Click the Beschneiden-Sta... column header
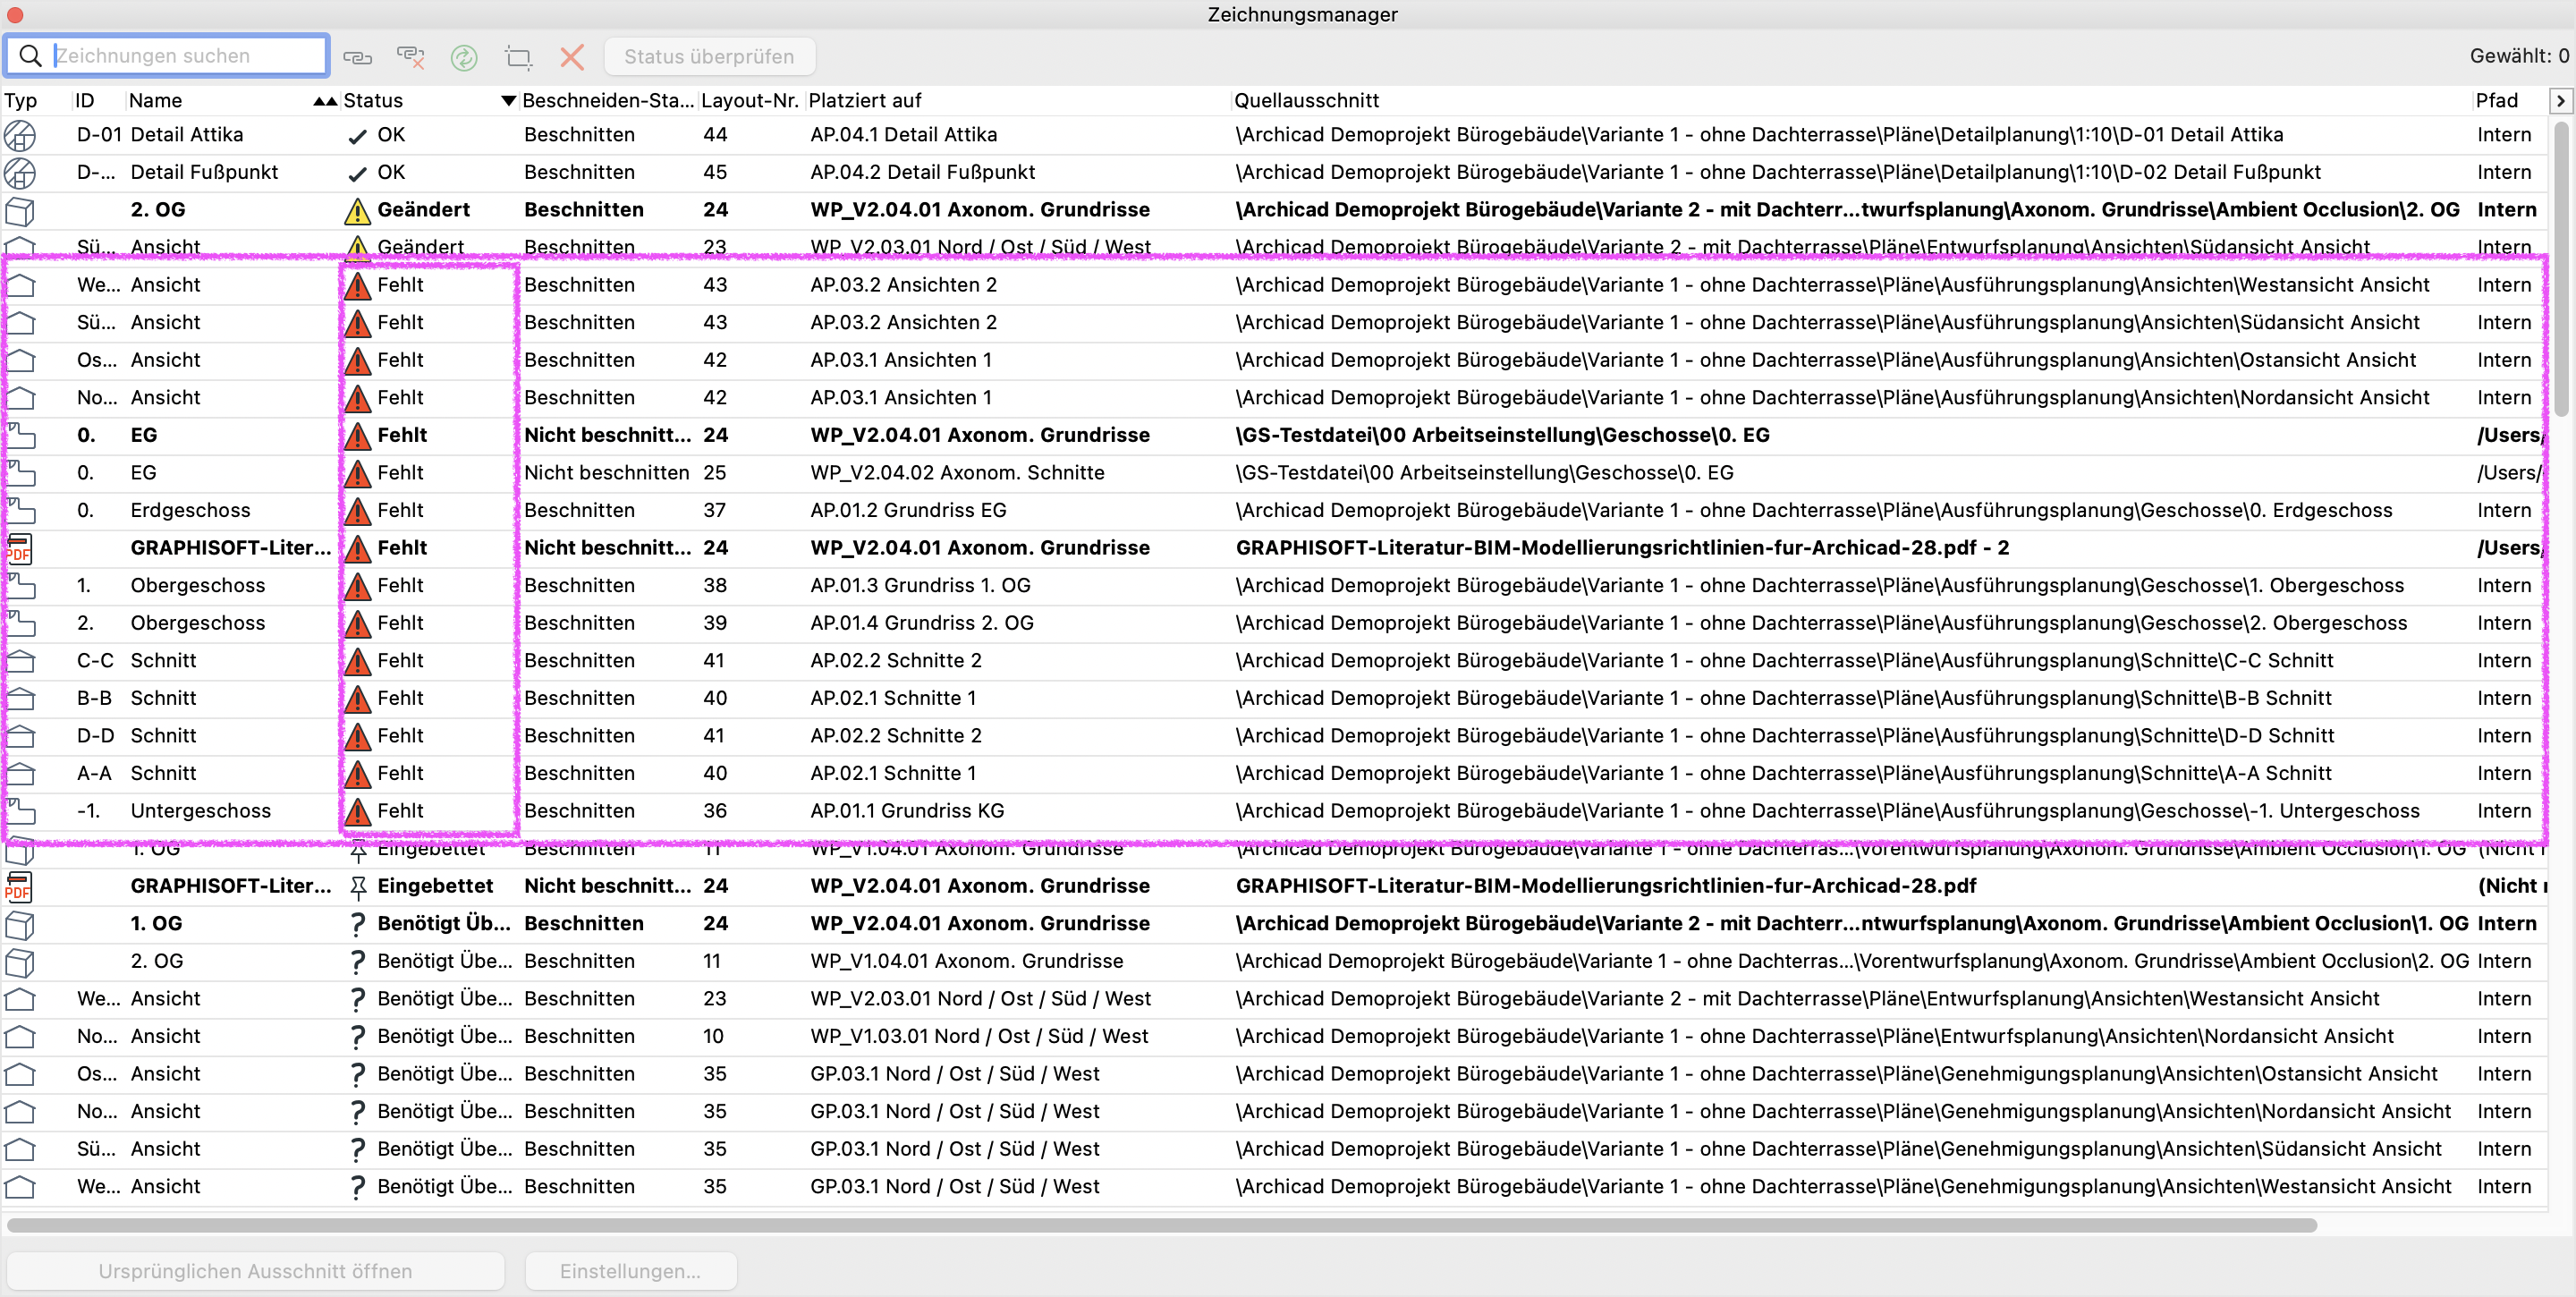 tap(608, 101)
